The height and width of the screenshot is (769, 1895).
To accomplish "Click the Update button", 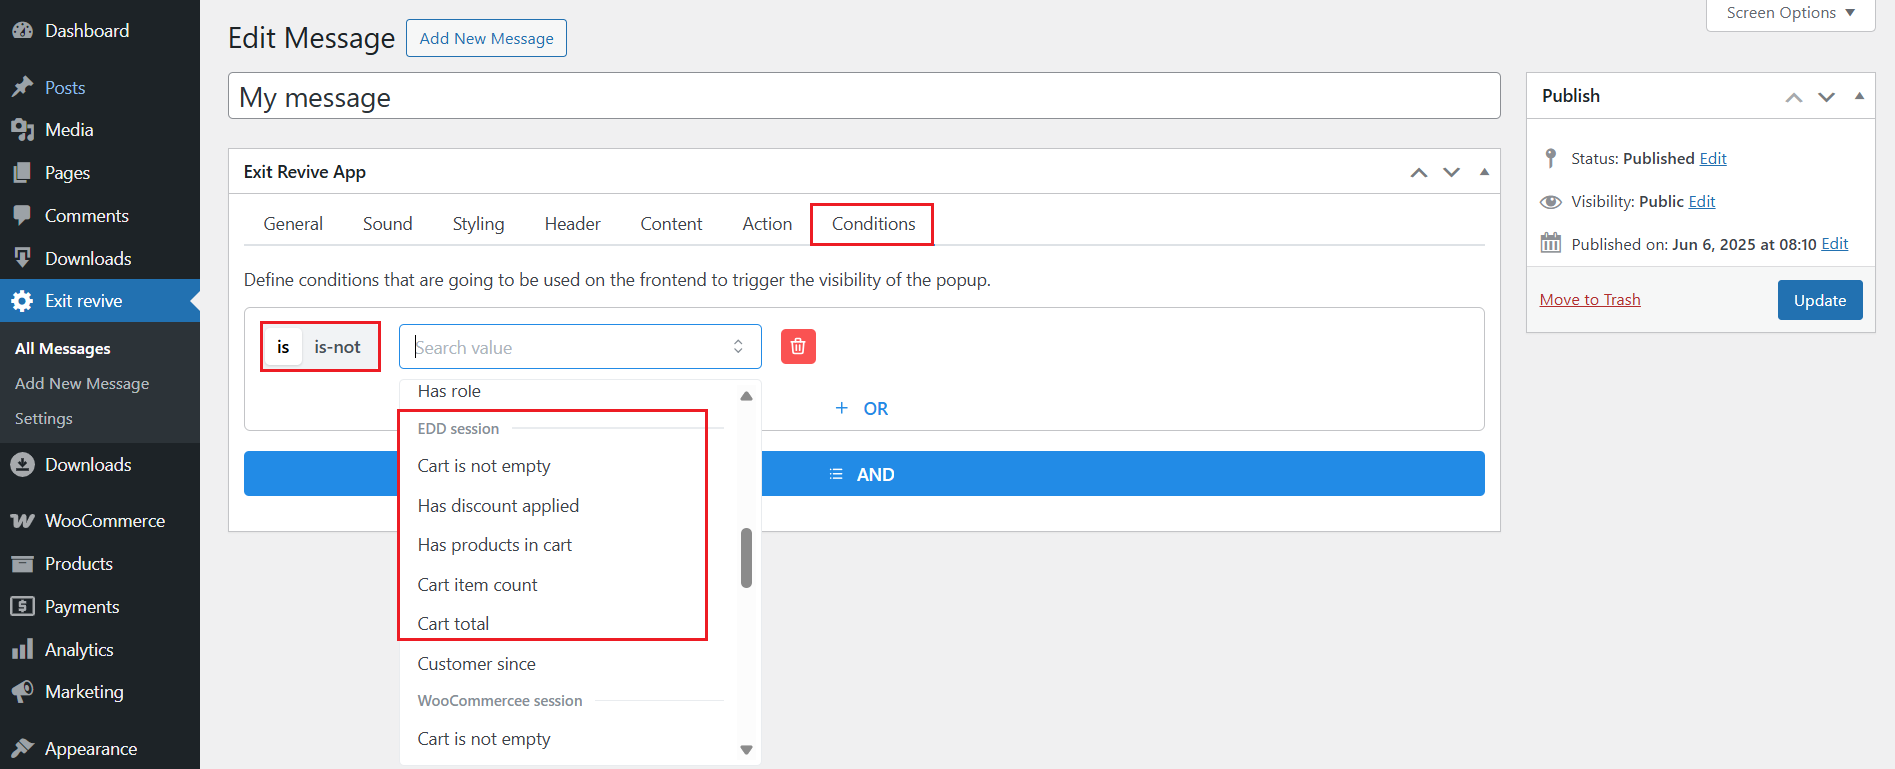I will [1819, 300].
